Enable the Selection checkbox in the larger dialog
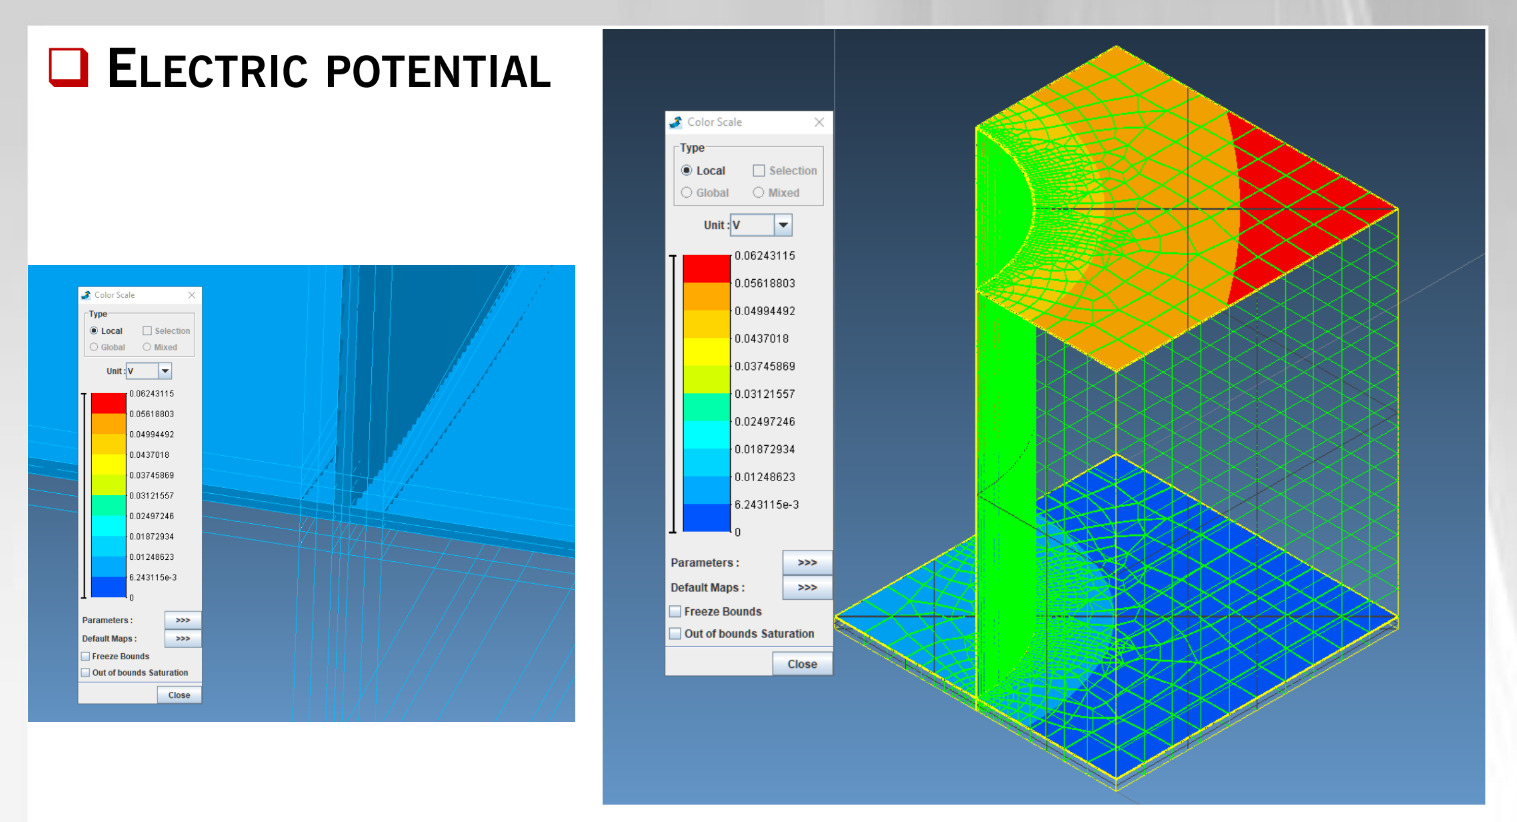This screenshot has width=1517, height=822. tap(759, 171)
